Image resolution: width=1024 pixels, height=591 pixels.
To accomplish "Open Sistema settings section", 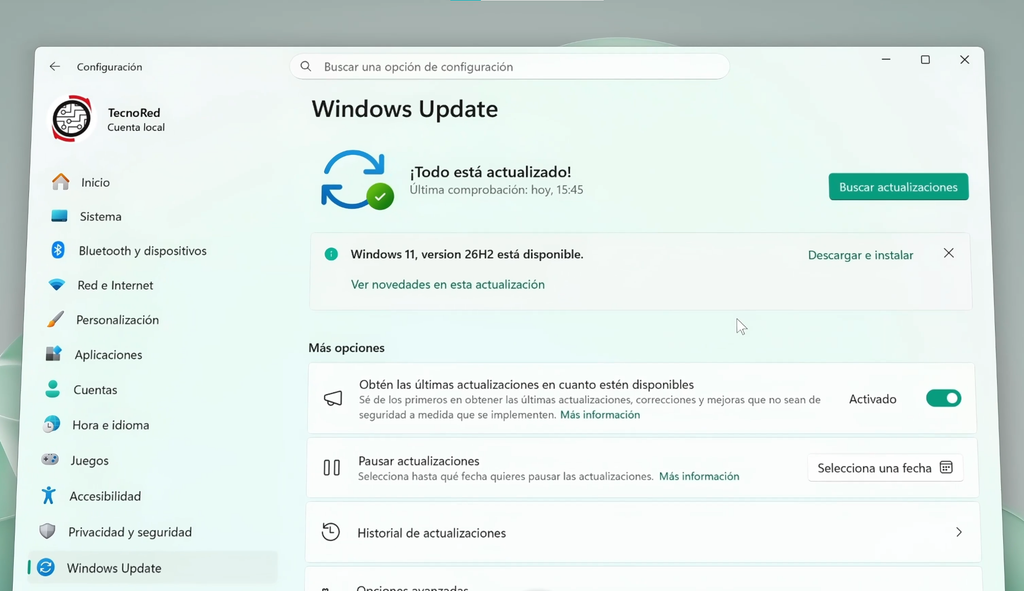I will coord(101,216).
